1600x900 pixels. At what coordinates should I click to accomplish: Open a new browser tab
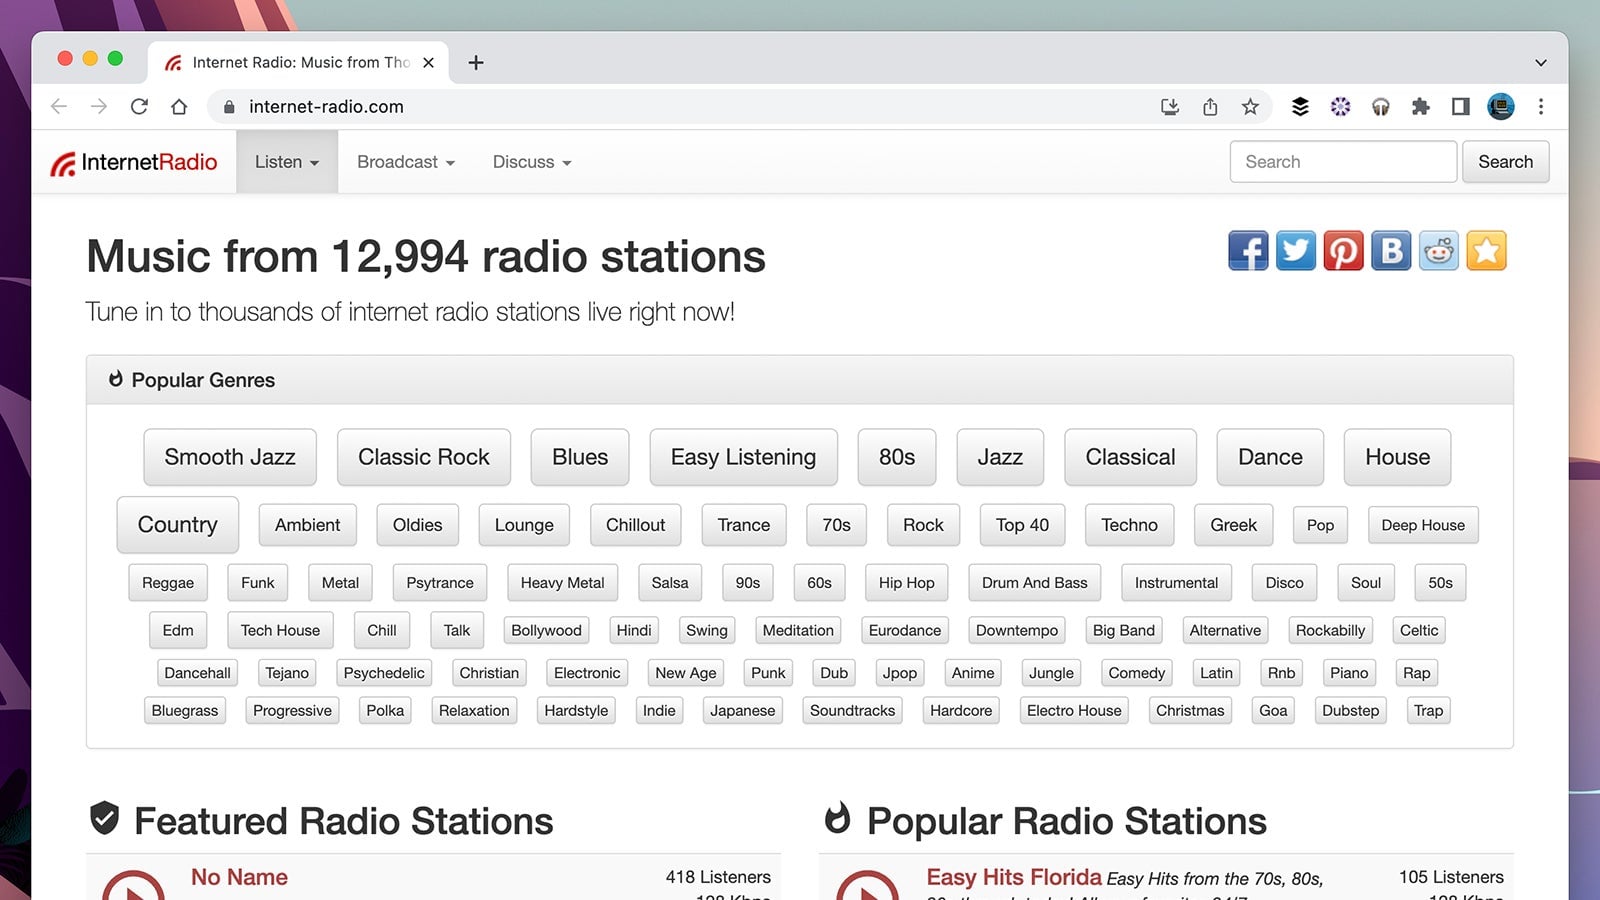click(476, 62)
